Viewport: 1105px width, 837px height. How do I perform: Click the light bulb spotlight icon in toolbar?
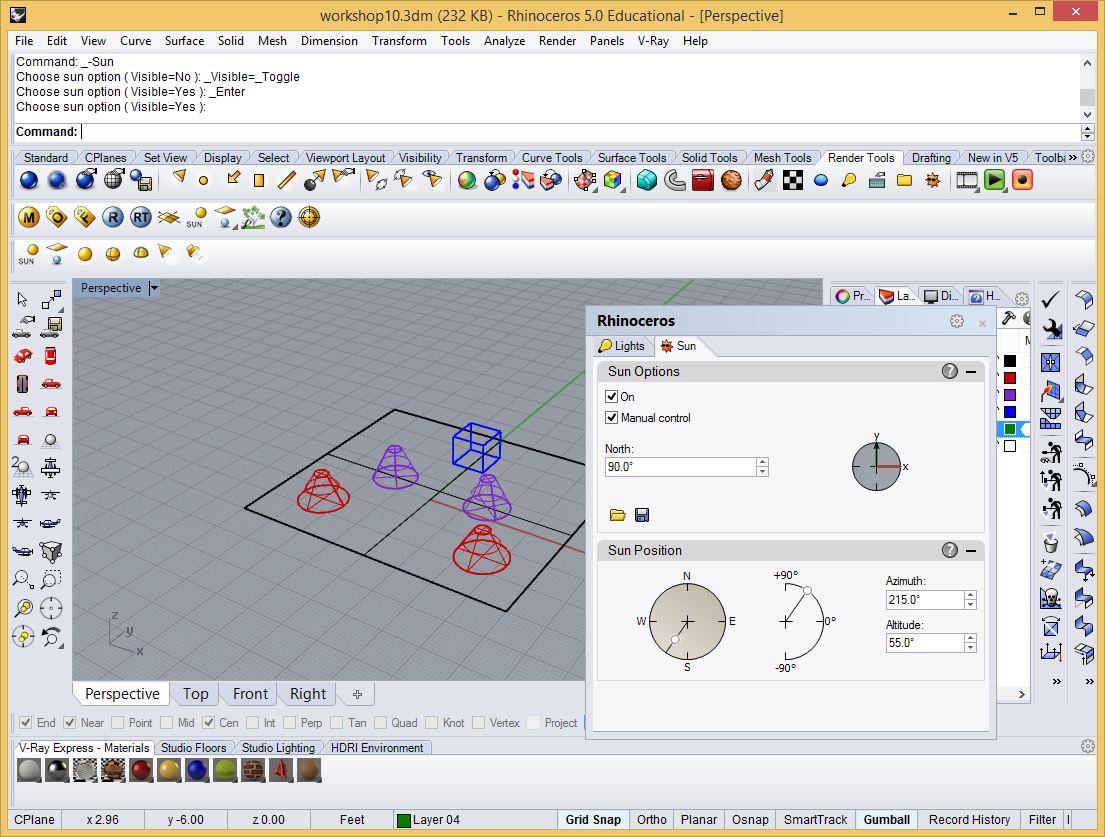tap(849, 180)
